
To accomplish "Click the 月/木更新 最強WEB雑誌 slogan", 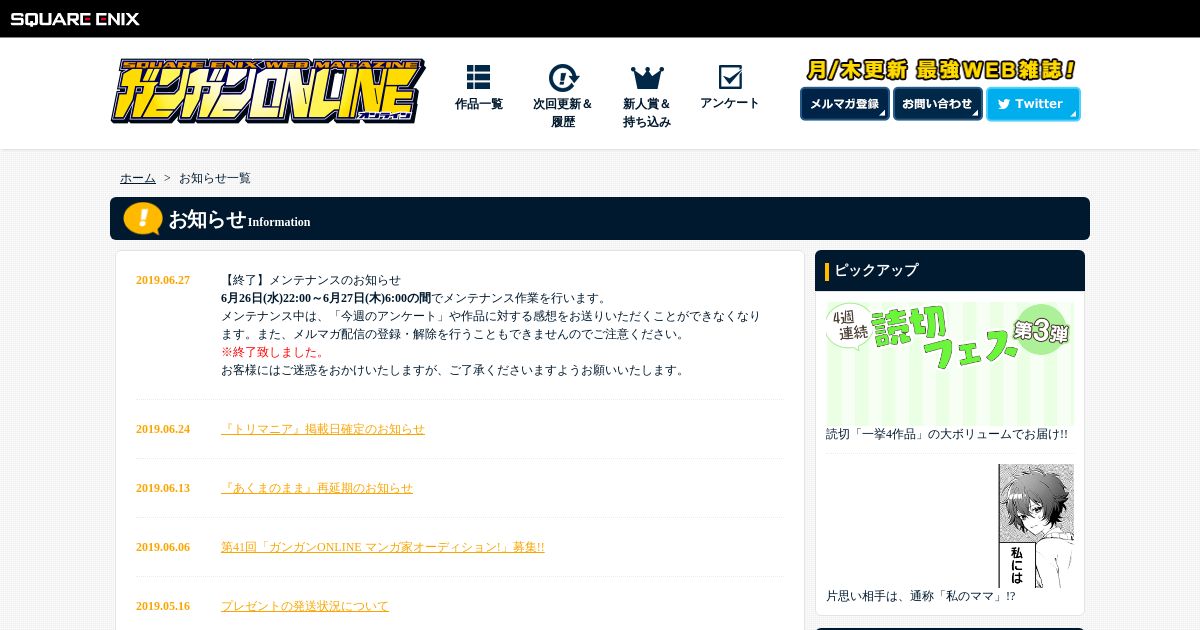I will 941,70.
